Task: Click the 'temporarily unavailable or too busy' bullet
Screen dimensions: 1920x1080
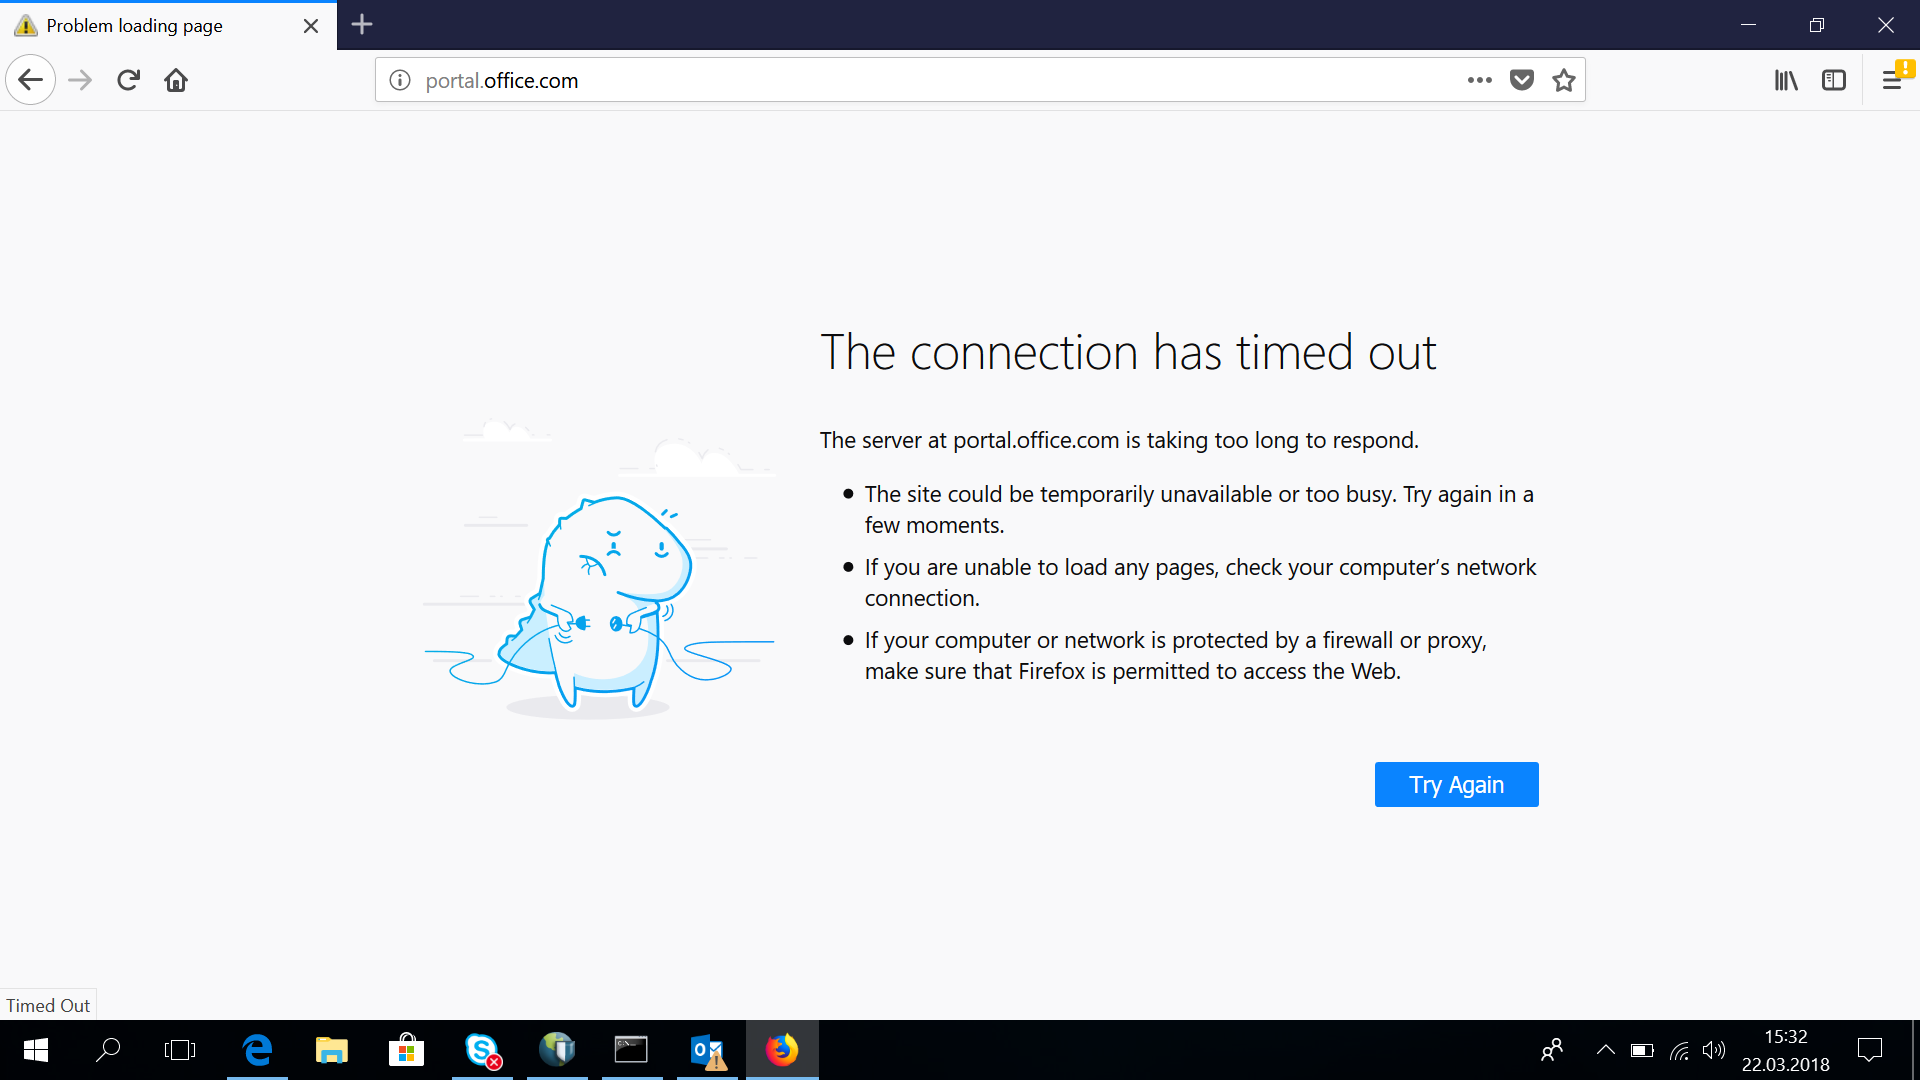Action: click(1199, 509)
